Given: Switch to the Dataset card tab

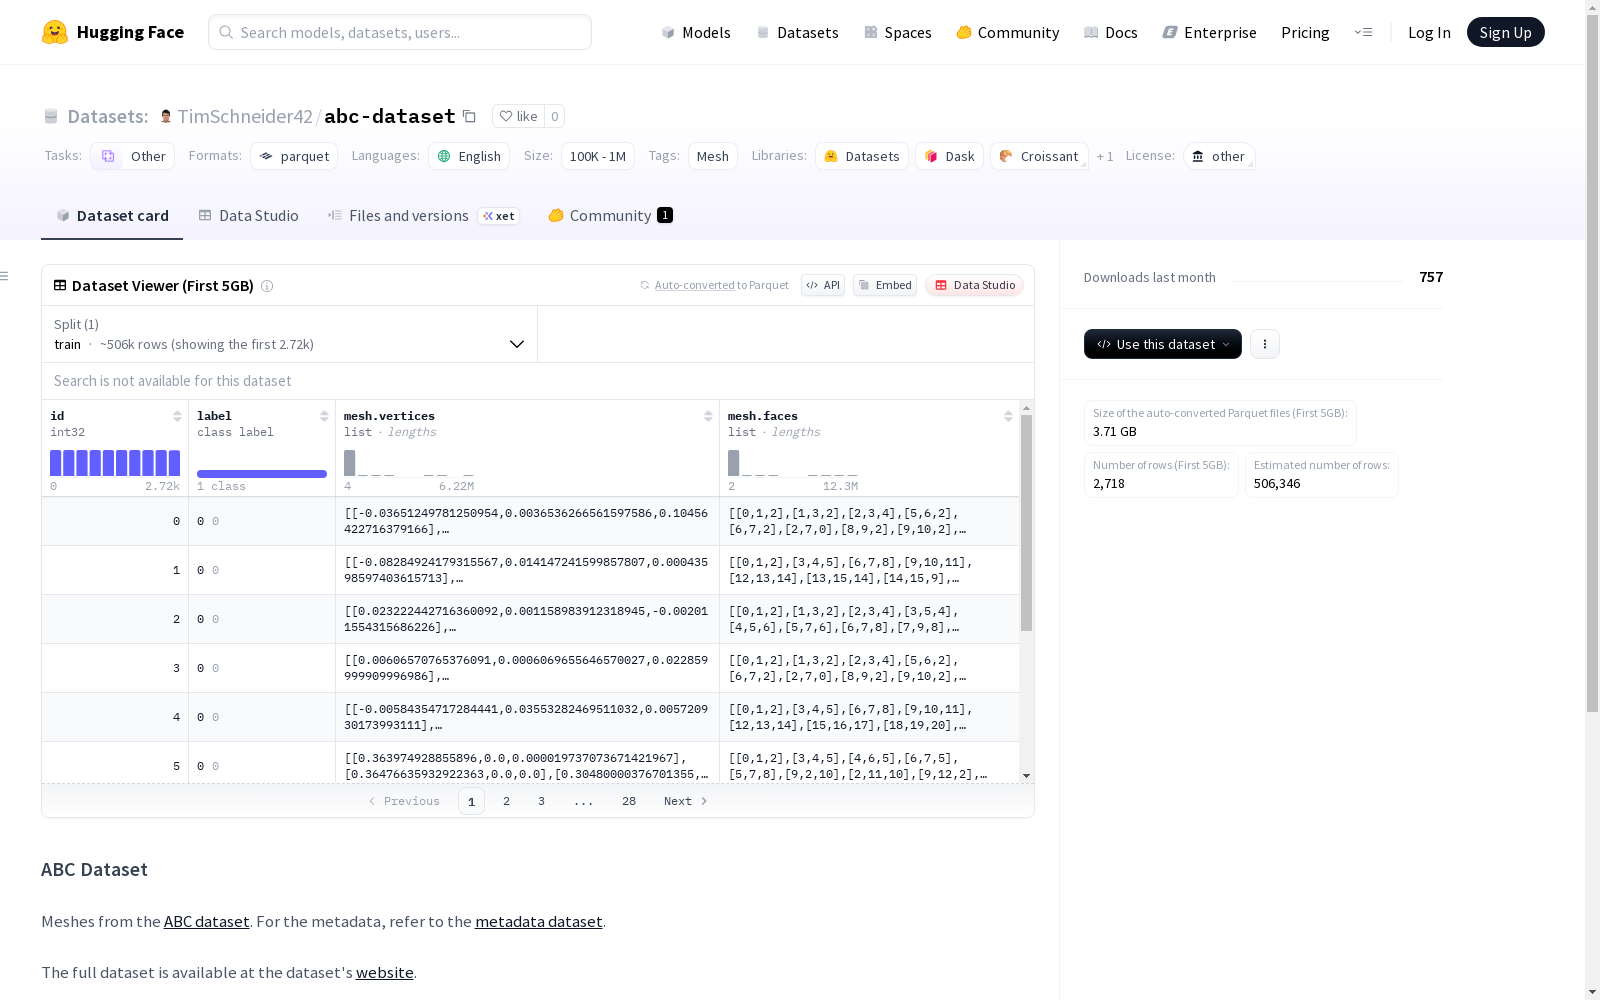Looking at the screenshot, I should pos(112,216).
